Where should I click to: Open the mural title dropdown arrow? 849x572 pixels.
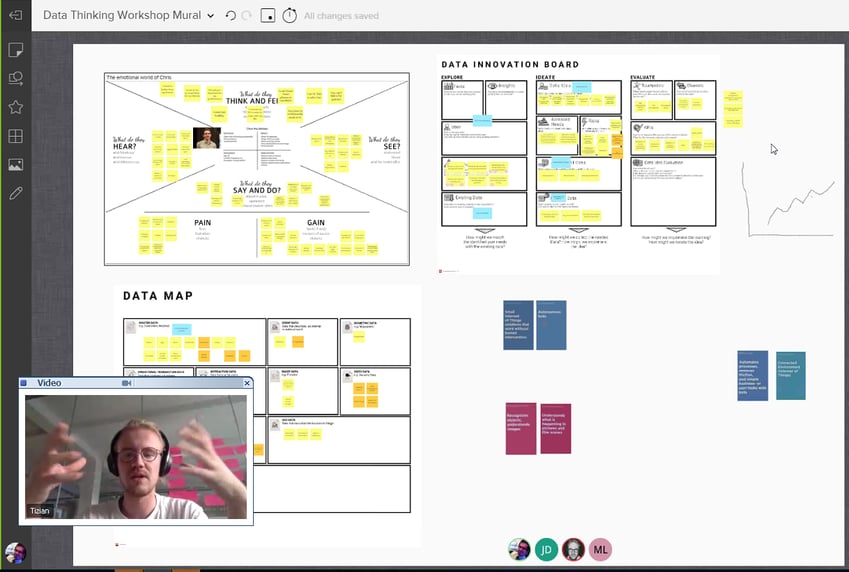(211, 16)
